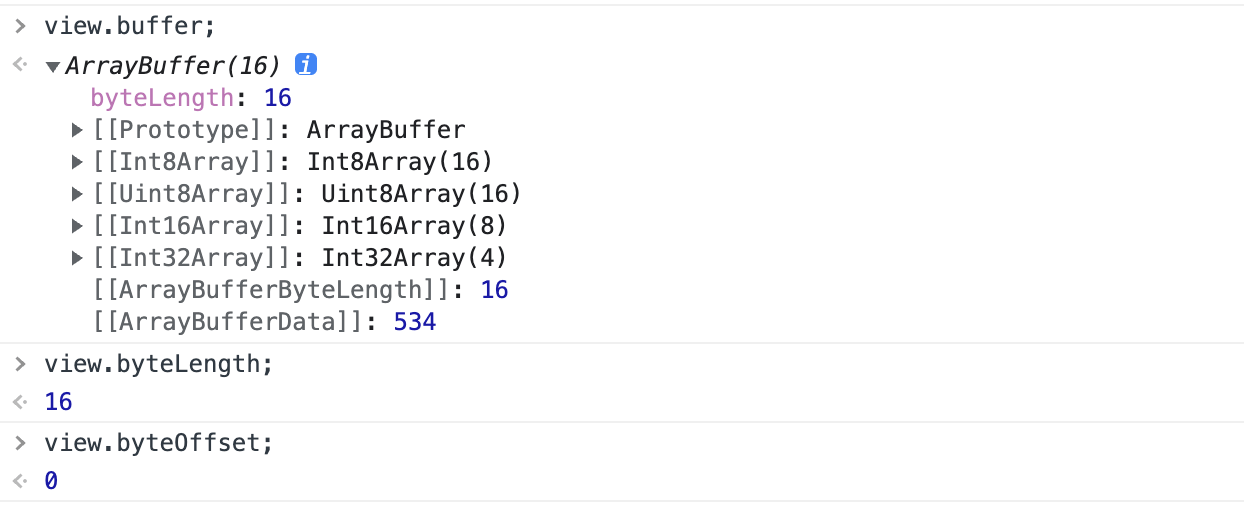Click the blue info icon beside ArrayBuffer(16)
This screenshot has height=508, width=1244.
(x=306, y=66)
